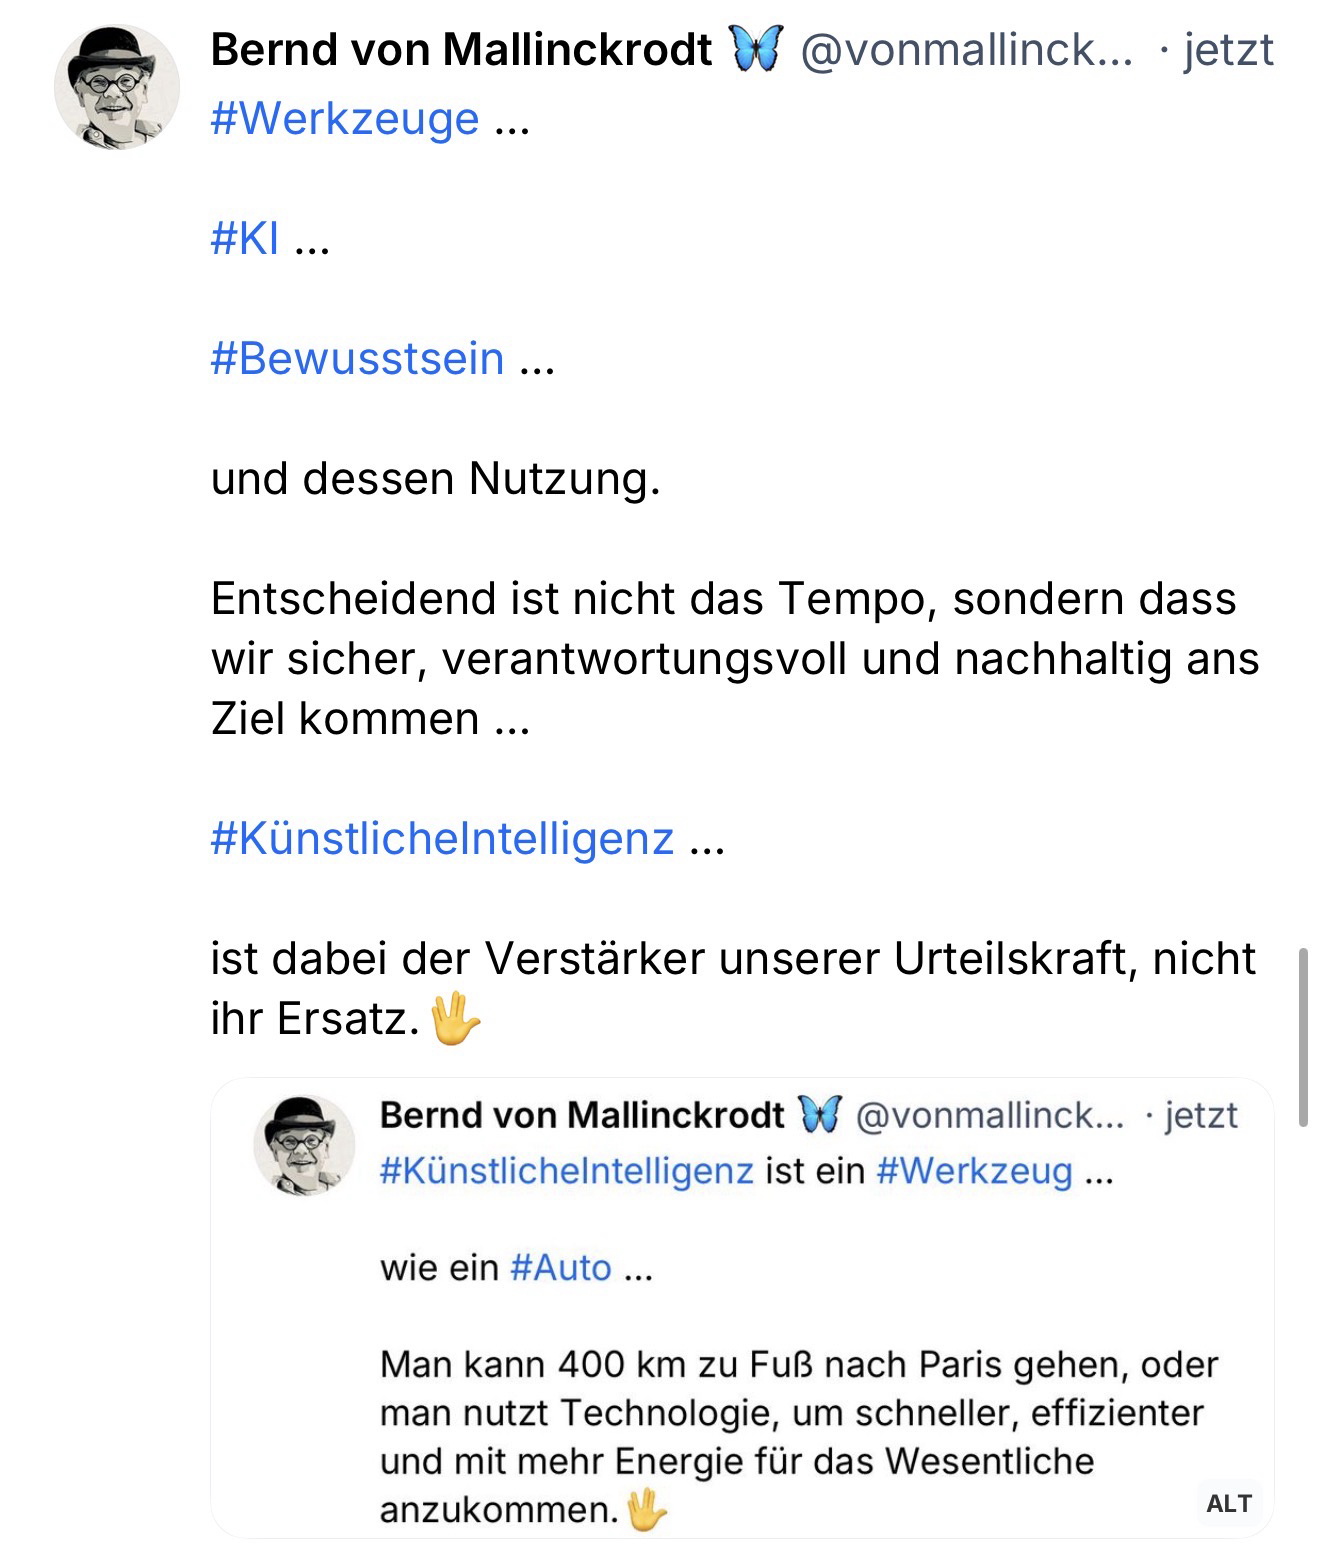
Task: Open the ALT image description badge
Action: click(1228, 1503)
